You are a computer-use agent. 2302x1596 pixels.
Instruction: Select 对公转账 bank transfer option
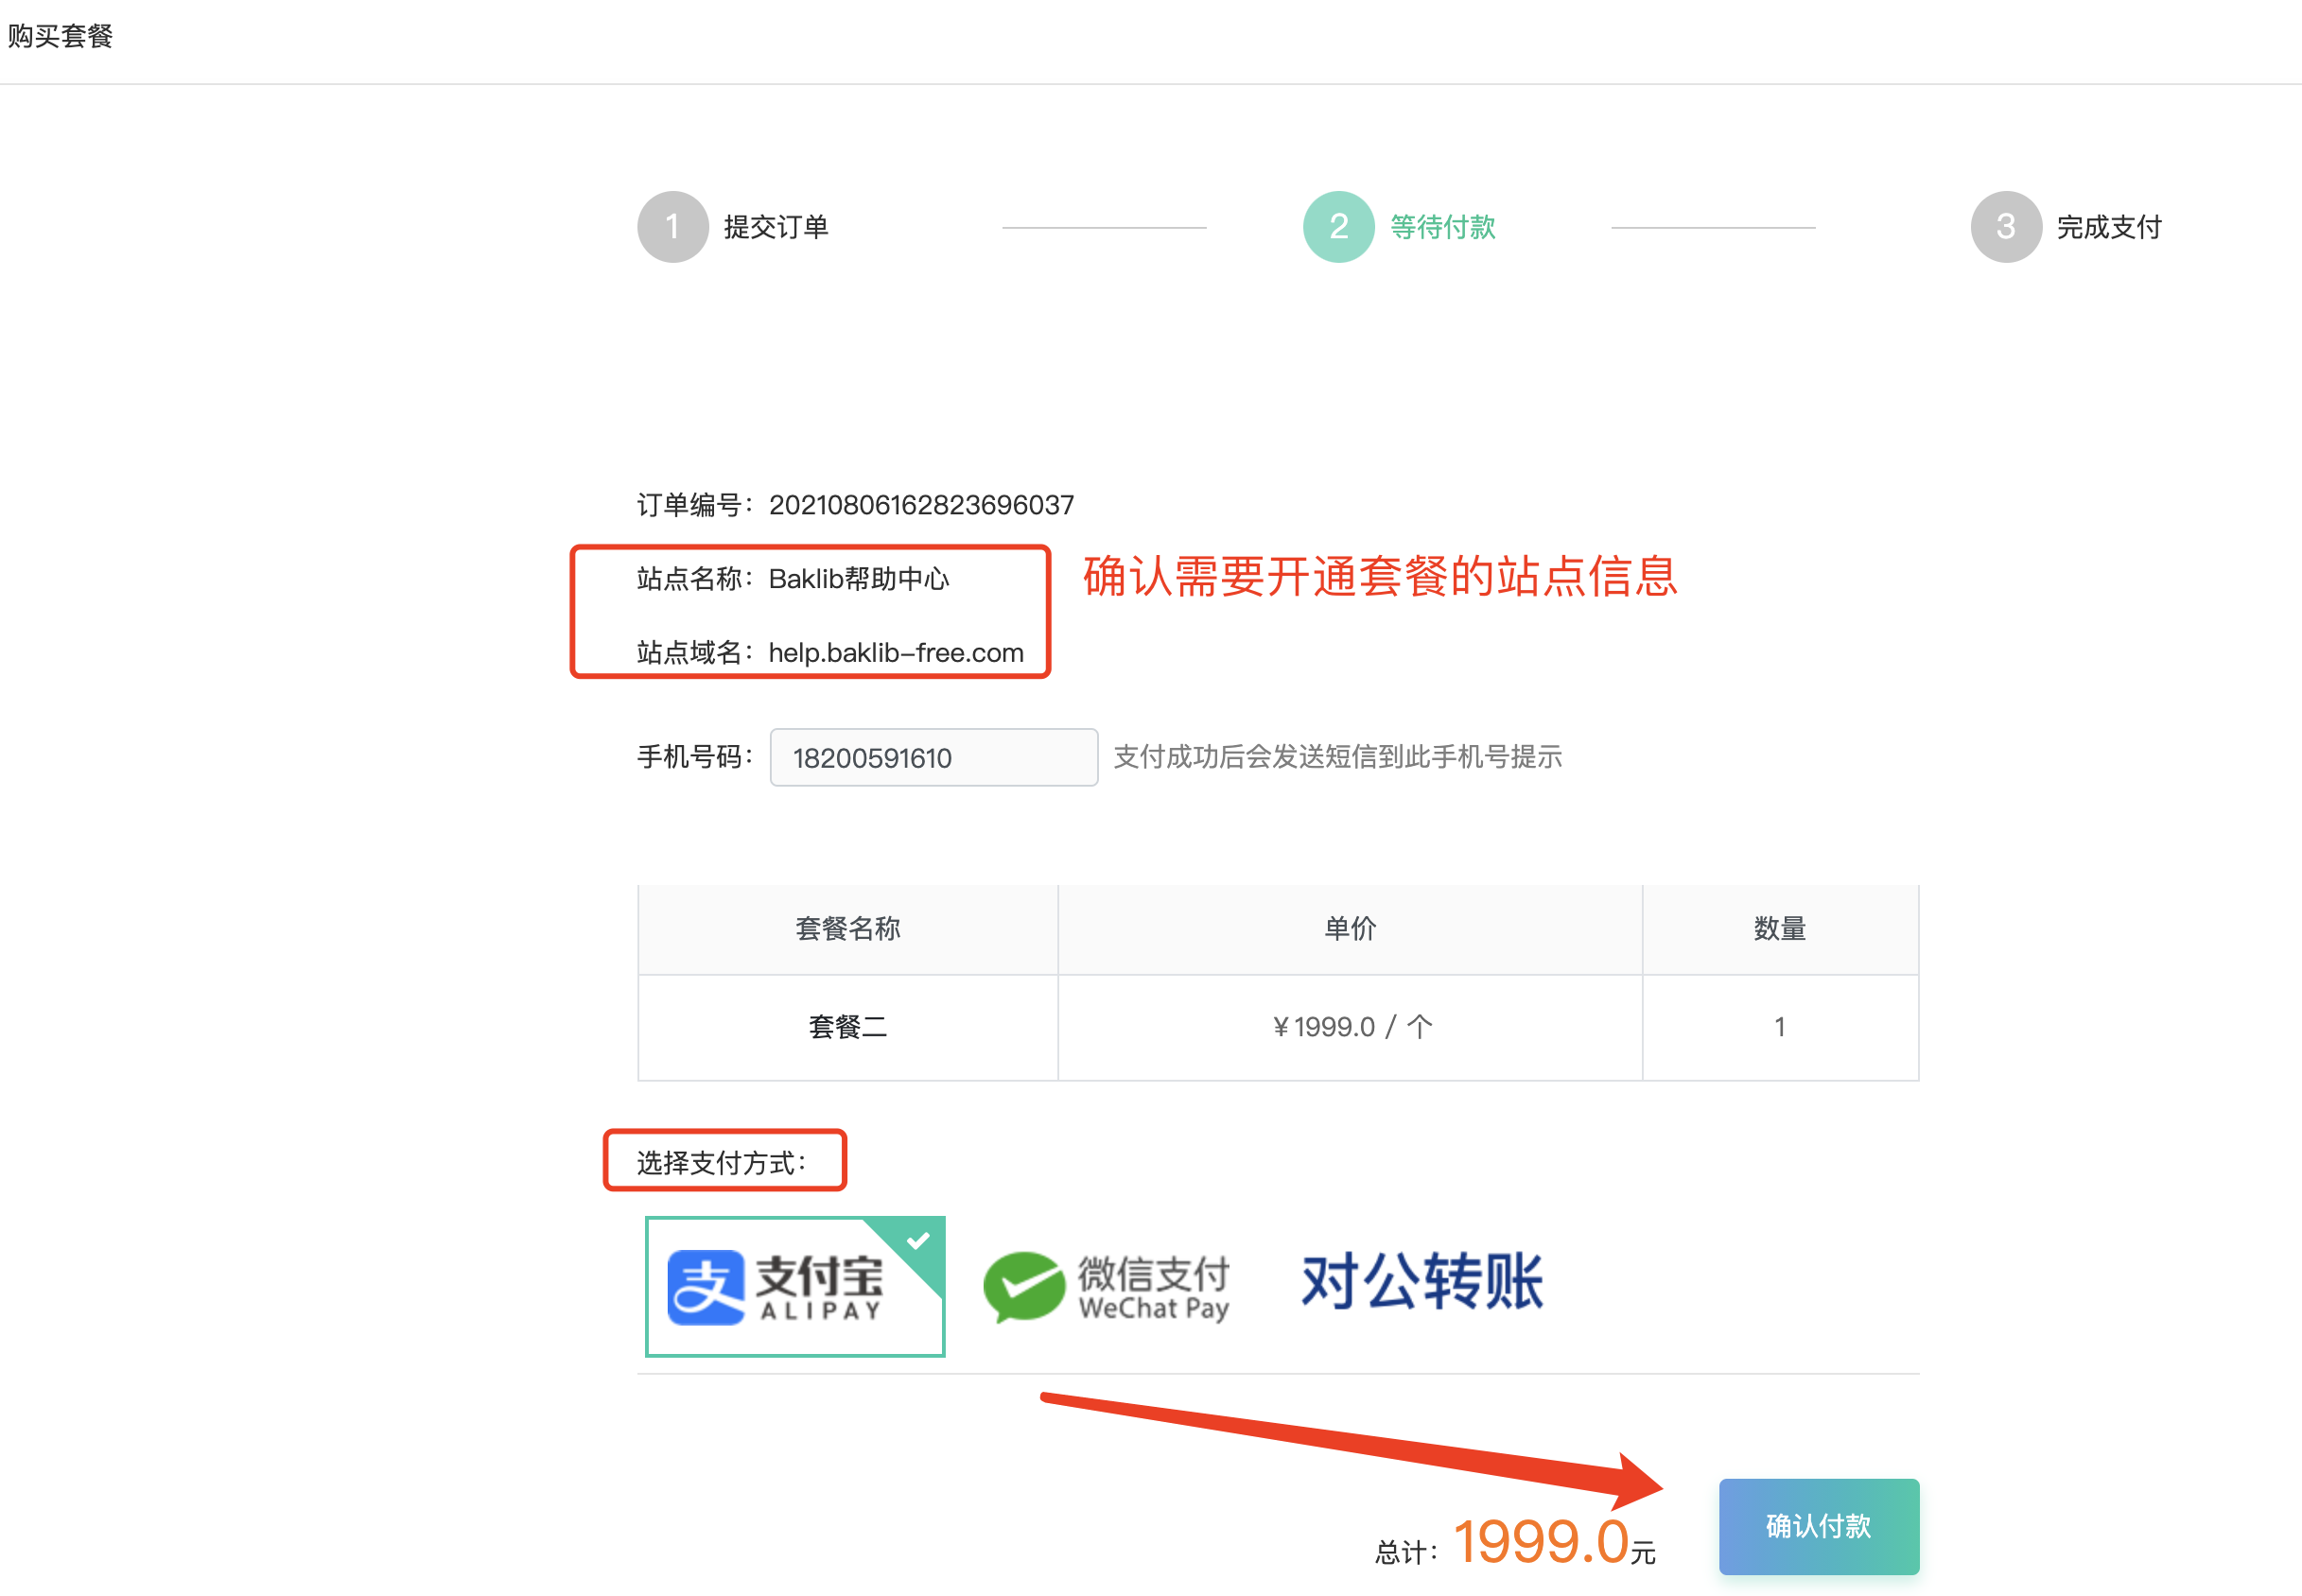click(x=1422, y=1282)
